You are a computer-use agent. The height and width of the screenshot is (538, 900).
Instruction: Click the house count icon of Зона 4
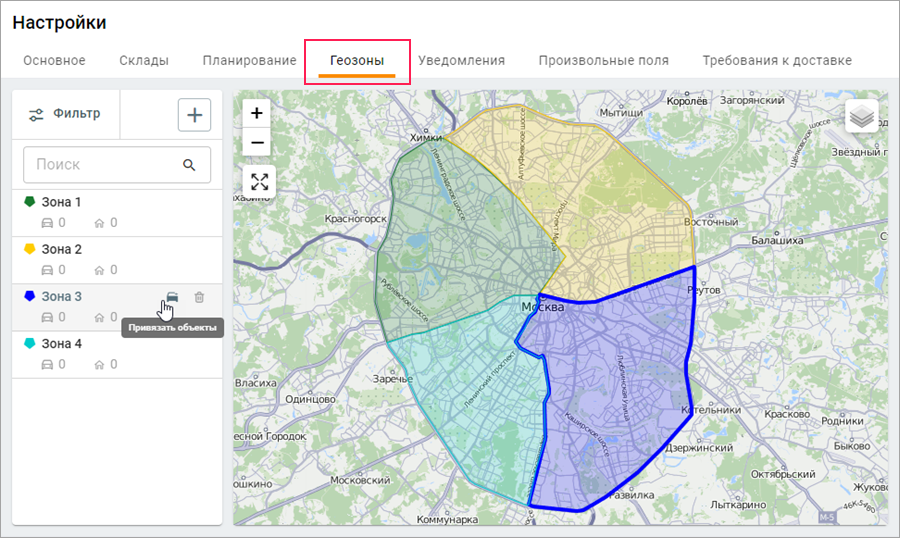(99, 364)
